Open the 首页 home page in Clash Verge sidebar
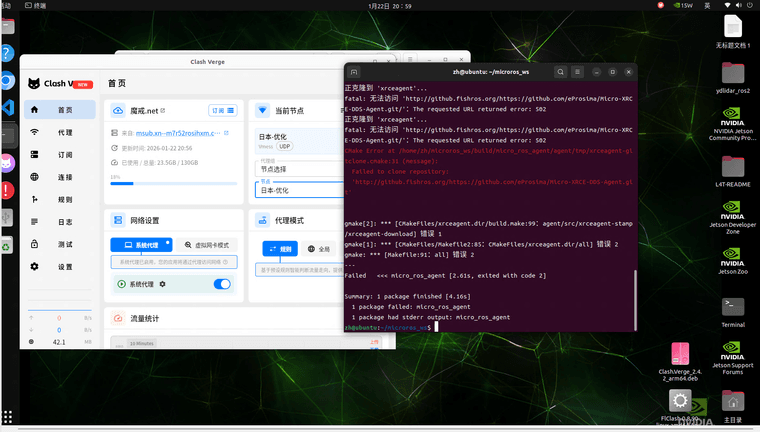Viewport: 760px width, 432px height. (60, 110)
